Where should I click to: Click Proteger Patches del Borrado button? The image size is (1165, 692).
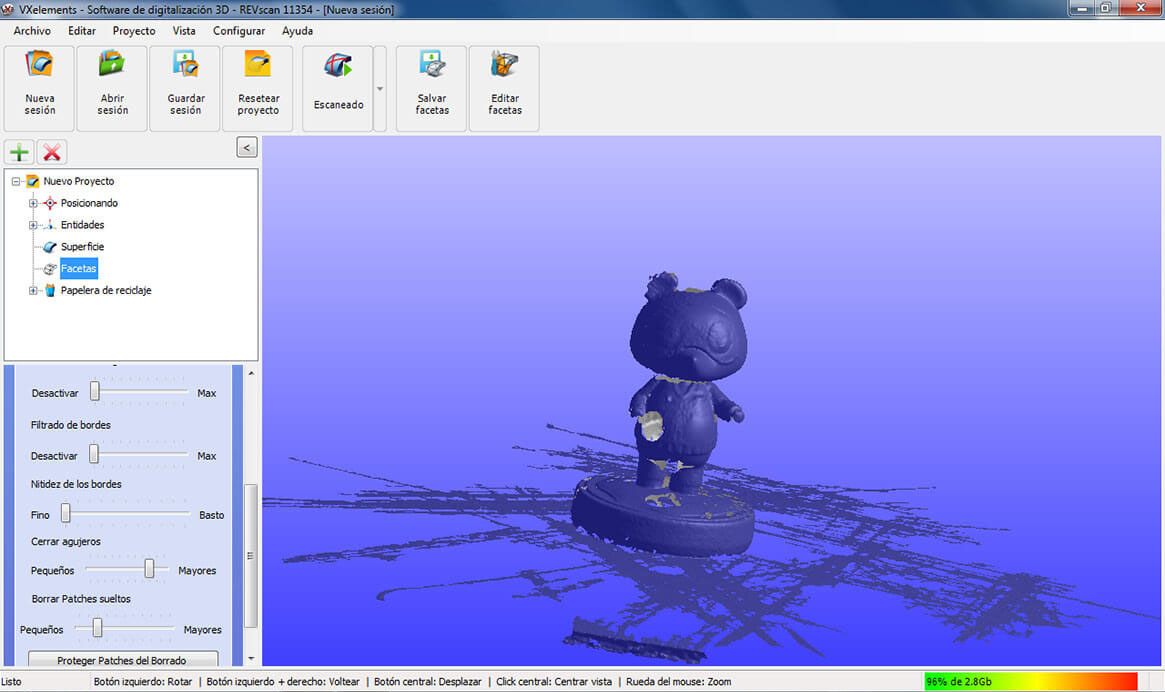(123, 659)
